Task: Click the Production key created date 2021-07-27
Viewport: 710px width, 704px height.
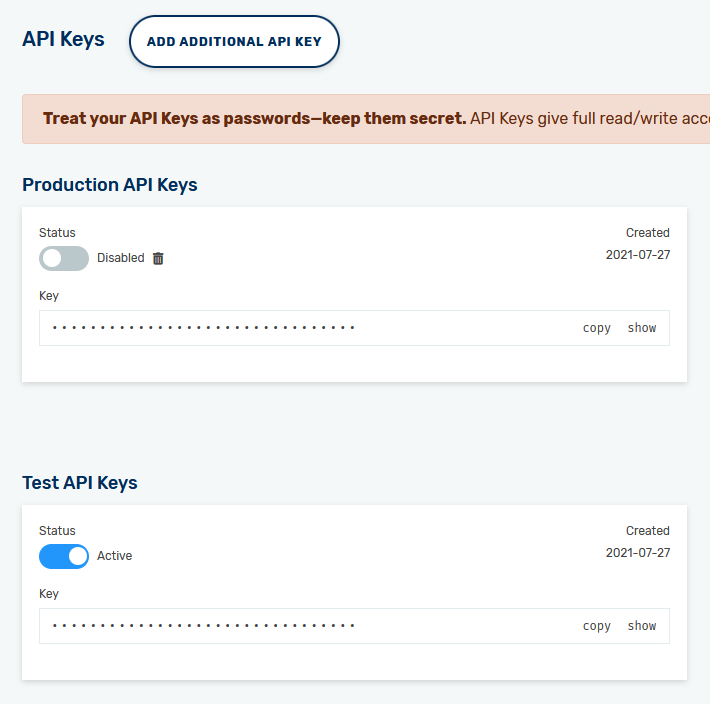Action: point(638,255)
